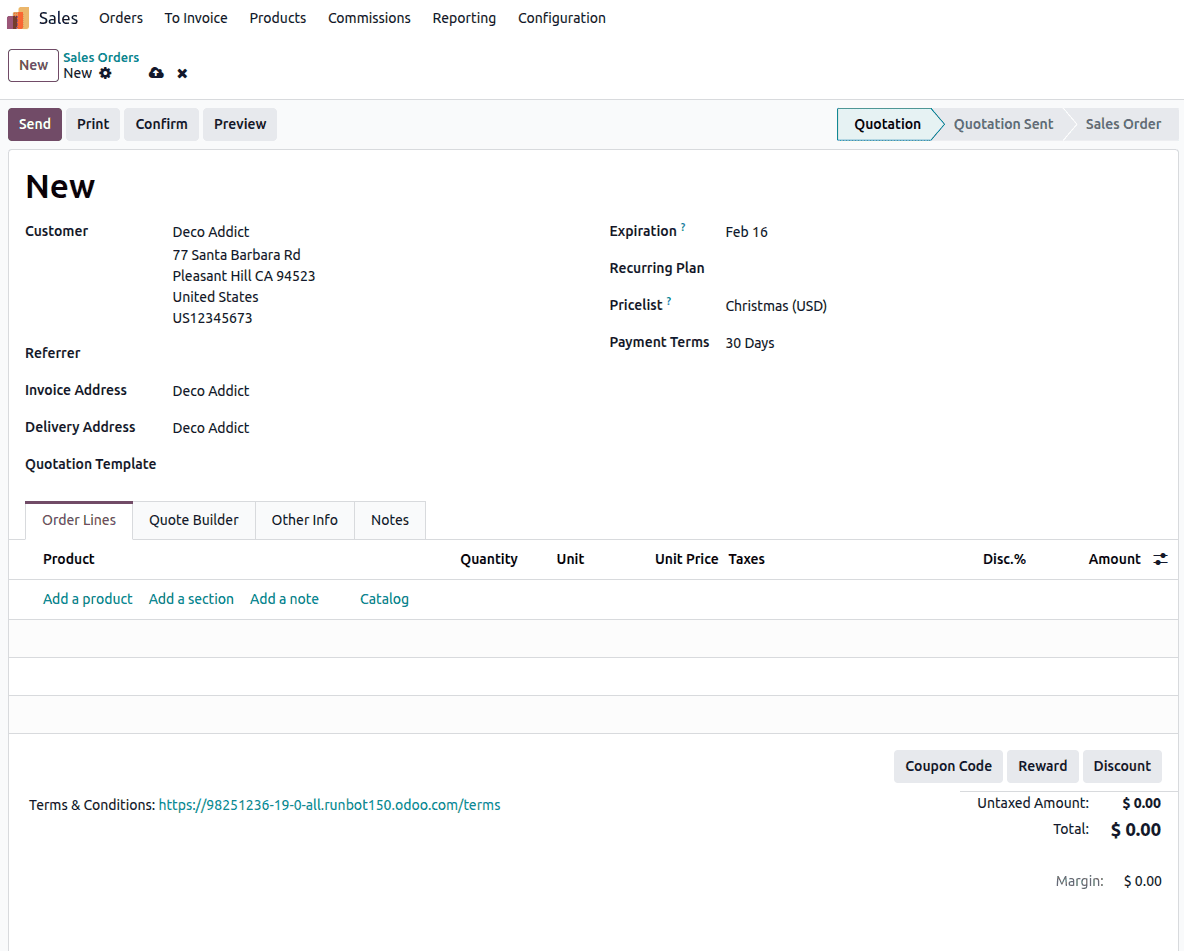Viewport: 1184px width, 951px height.
Task: Open the Sales app icon in top-left corner
Action: click(x=17, y=17)
